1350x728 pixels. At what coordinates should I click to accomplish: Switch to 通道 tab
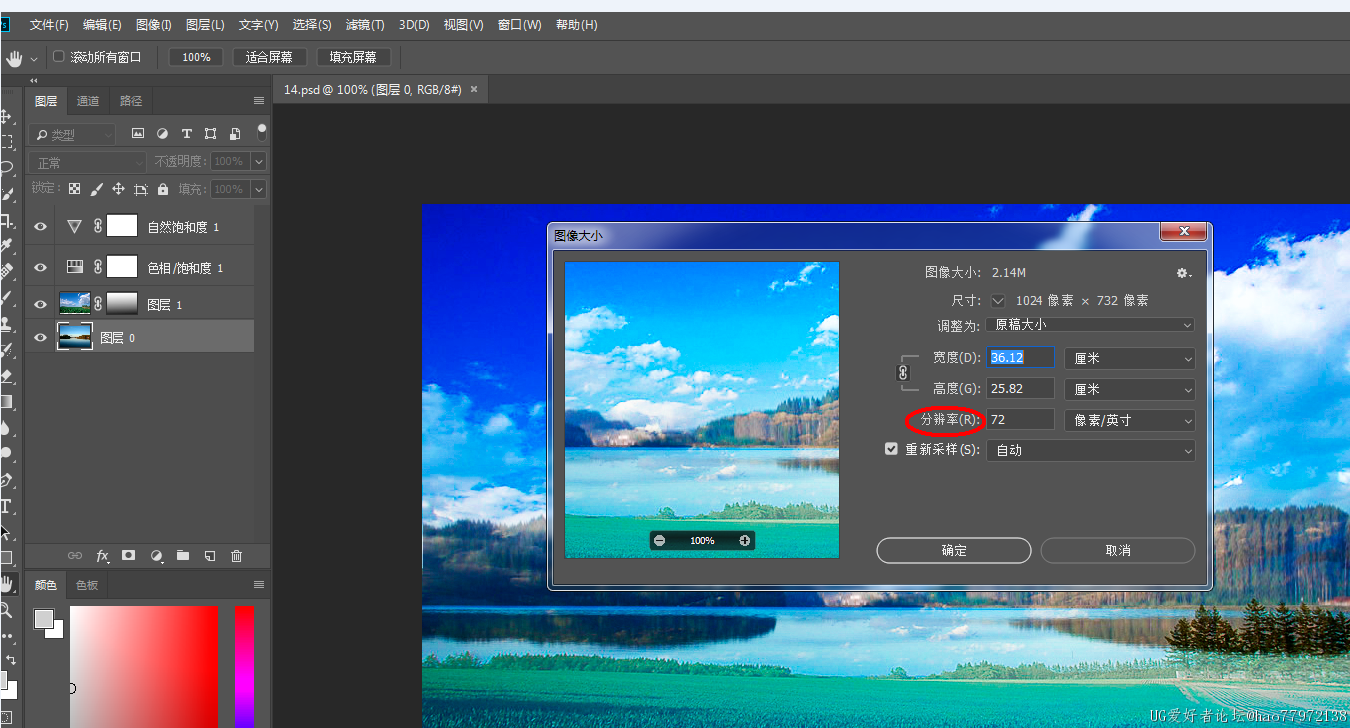tap(88, 101)
